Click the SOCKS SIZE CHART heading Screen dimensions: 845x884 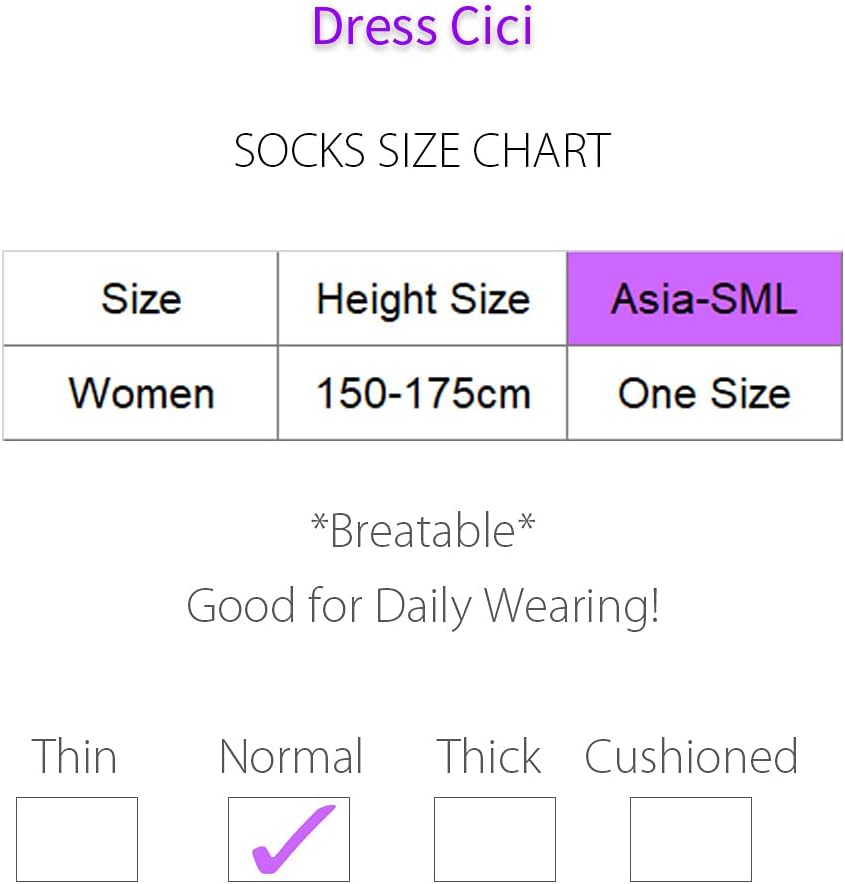422,151
